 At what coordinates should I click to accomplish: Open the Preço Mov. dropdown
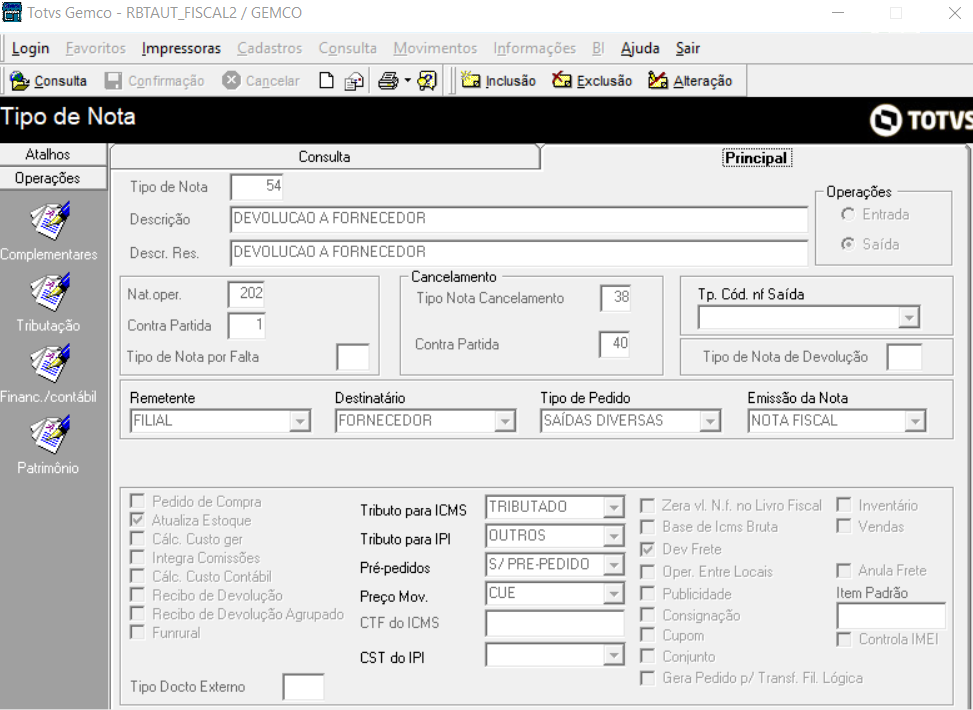614,593
